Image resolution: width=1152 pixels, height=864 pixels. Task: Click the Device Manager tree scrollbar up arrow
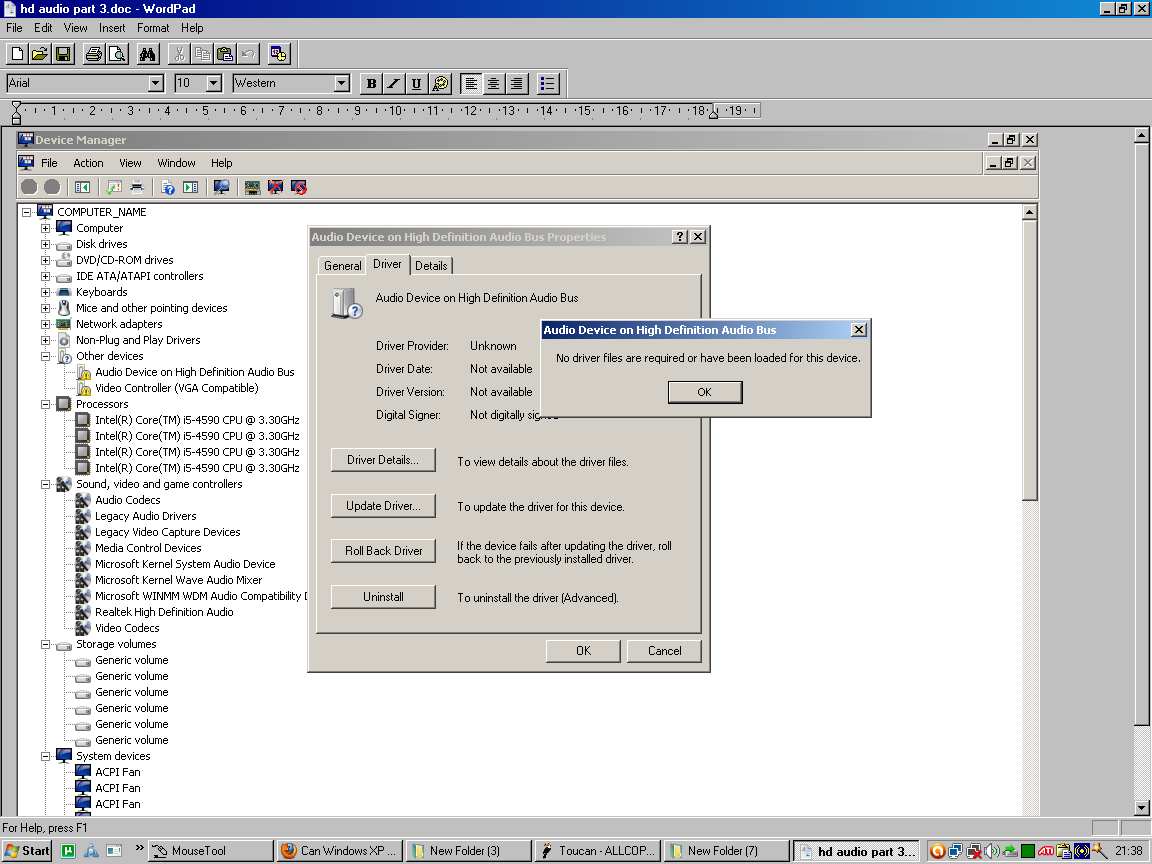click(x=1029, y=212)
